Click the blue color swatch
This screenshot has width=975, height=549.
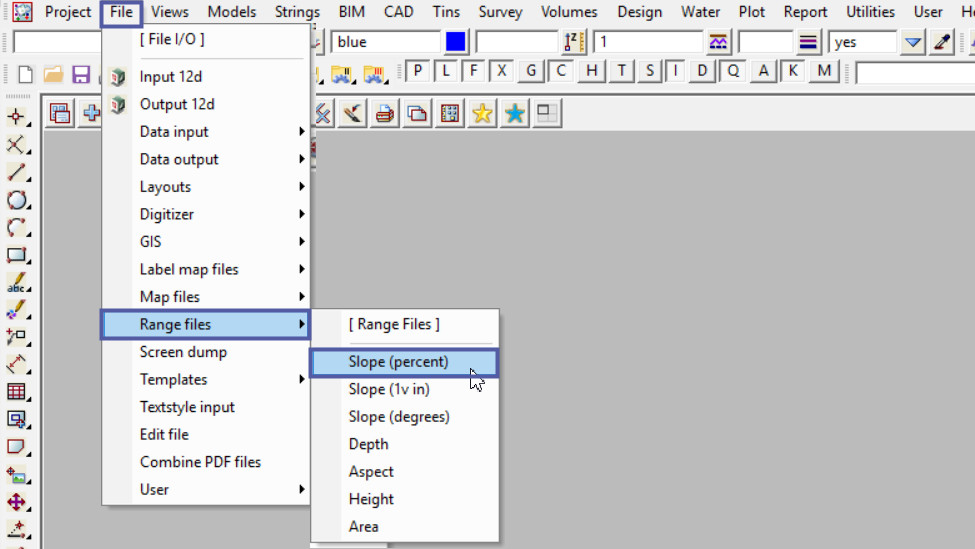point(455,42)
